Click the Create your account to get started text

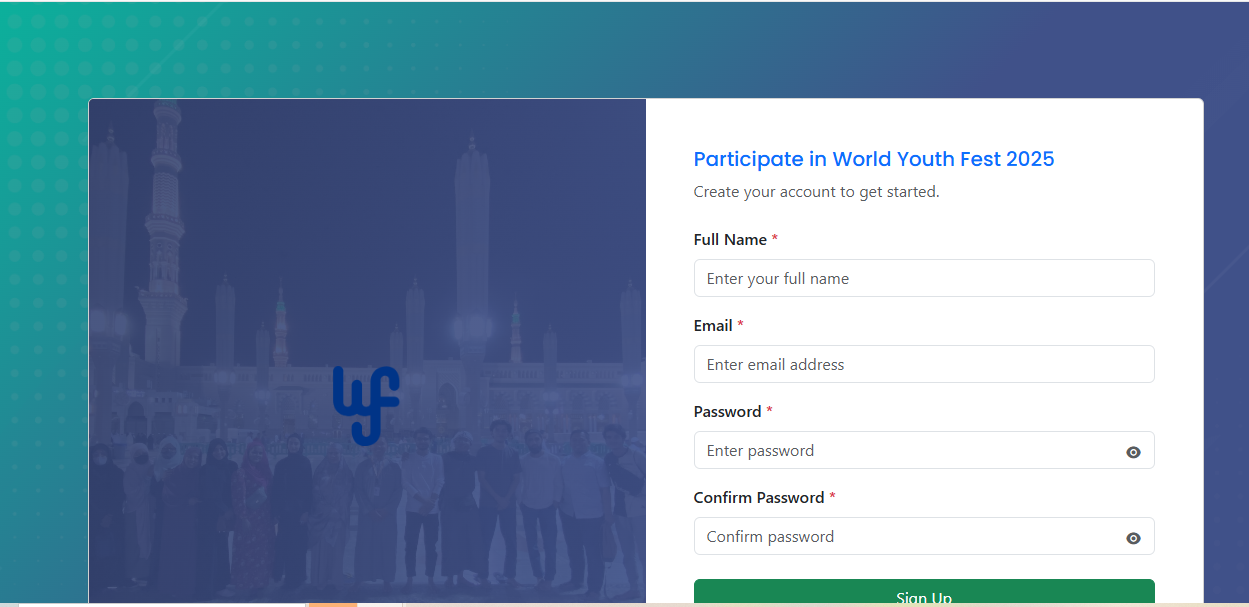816,192
